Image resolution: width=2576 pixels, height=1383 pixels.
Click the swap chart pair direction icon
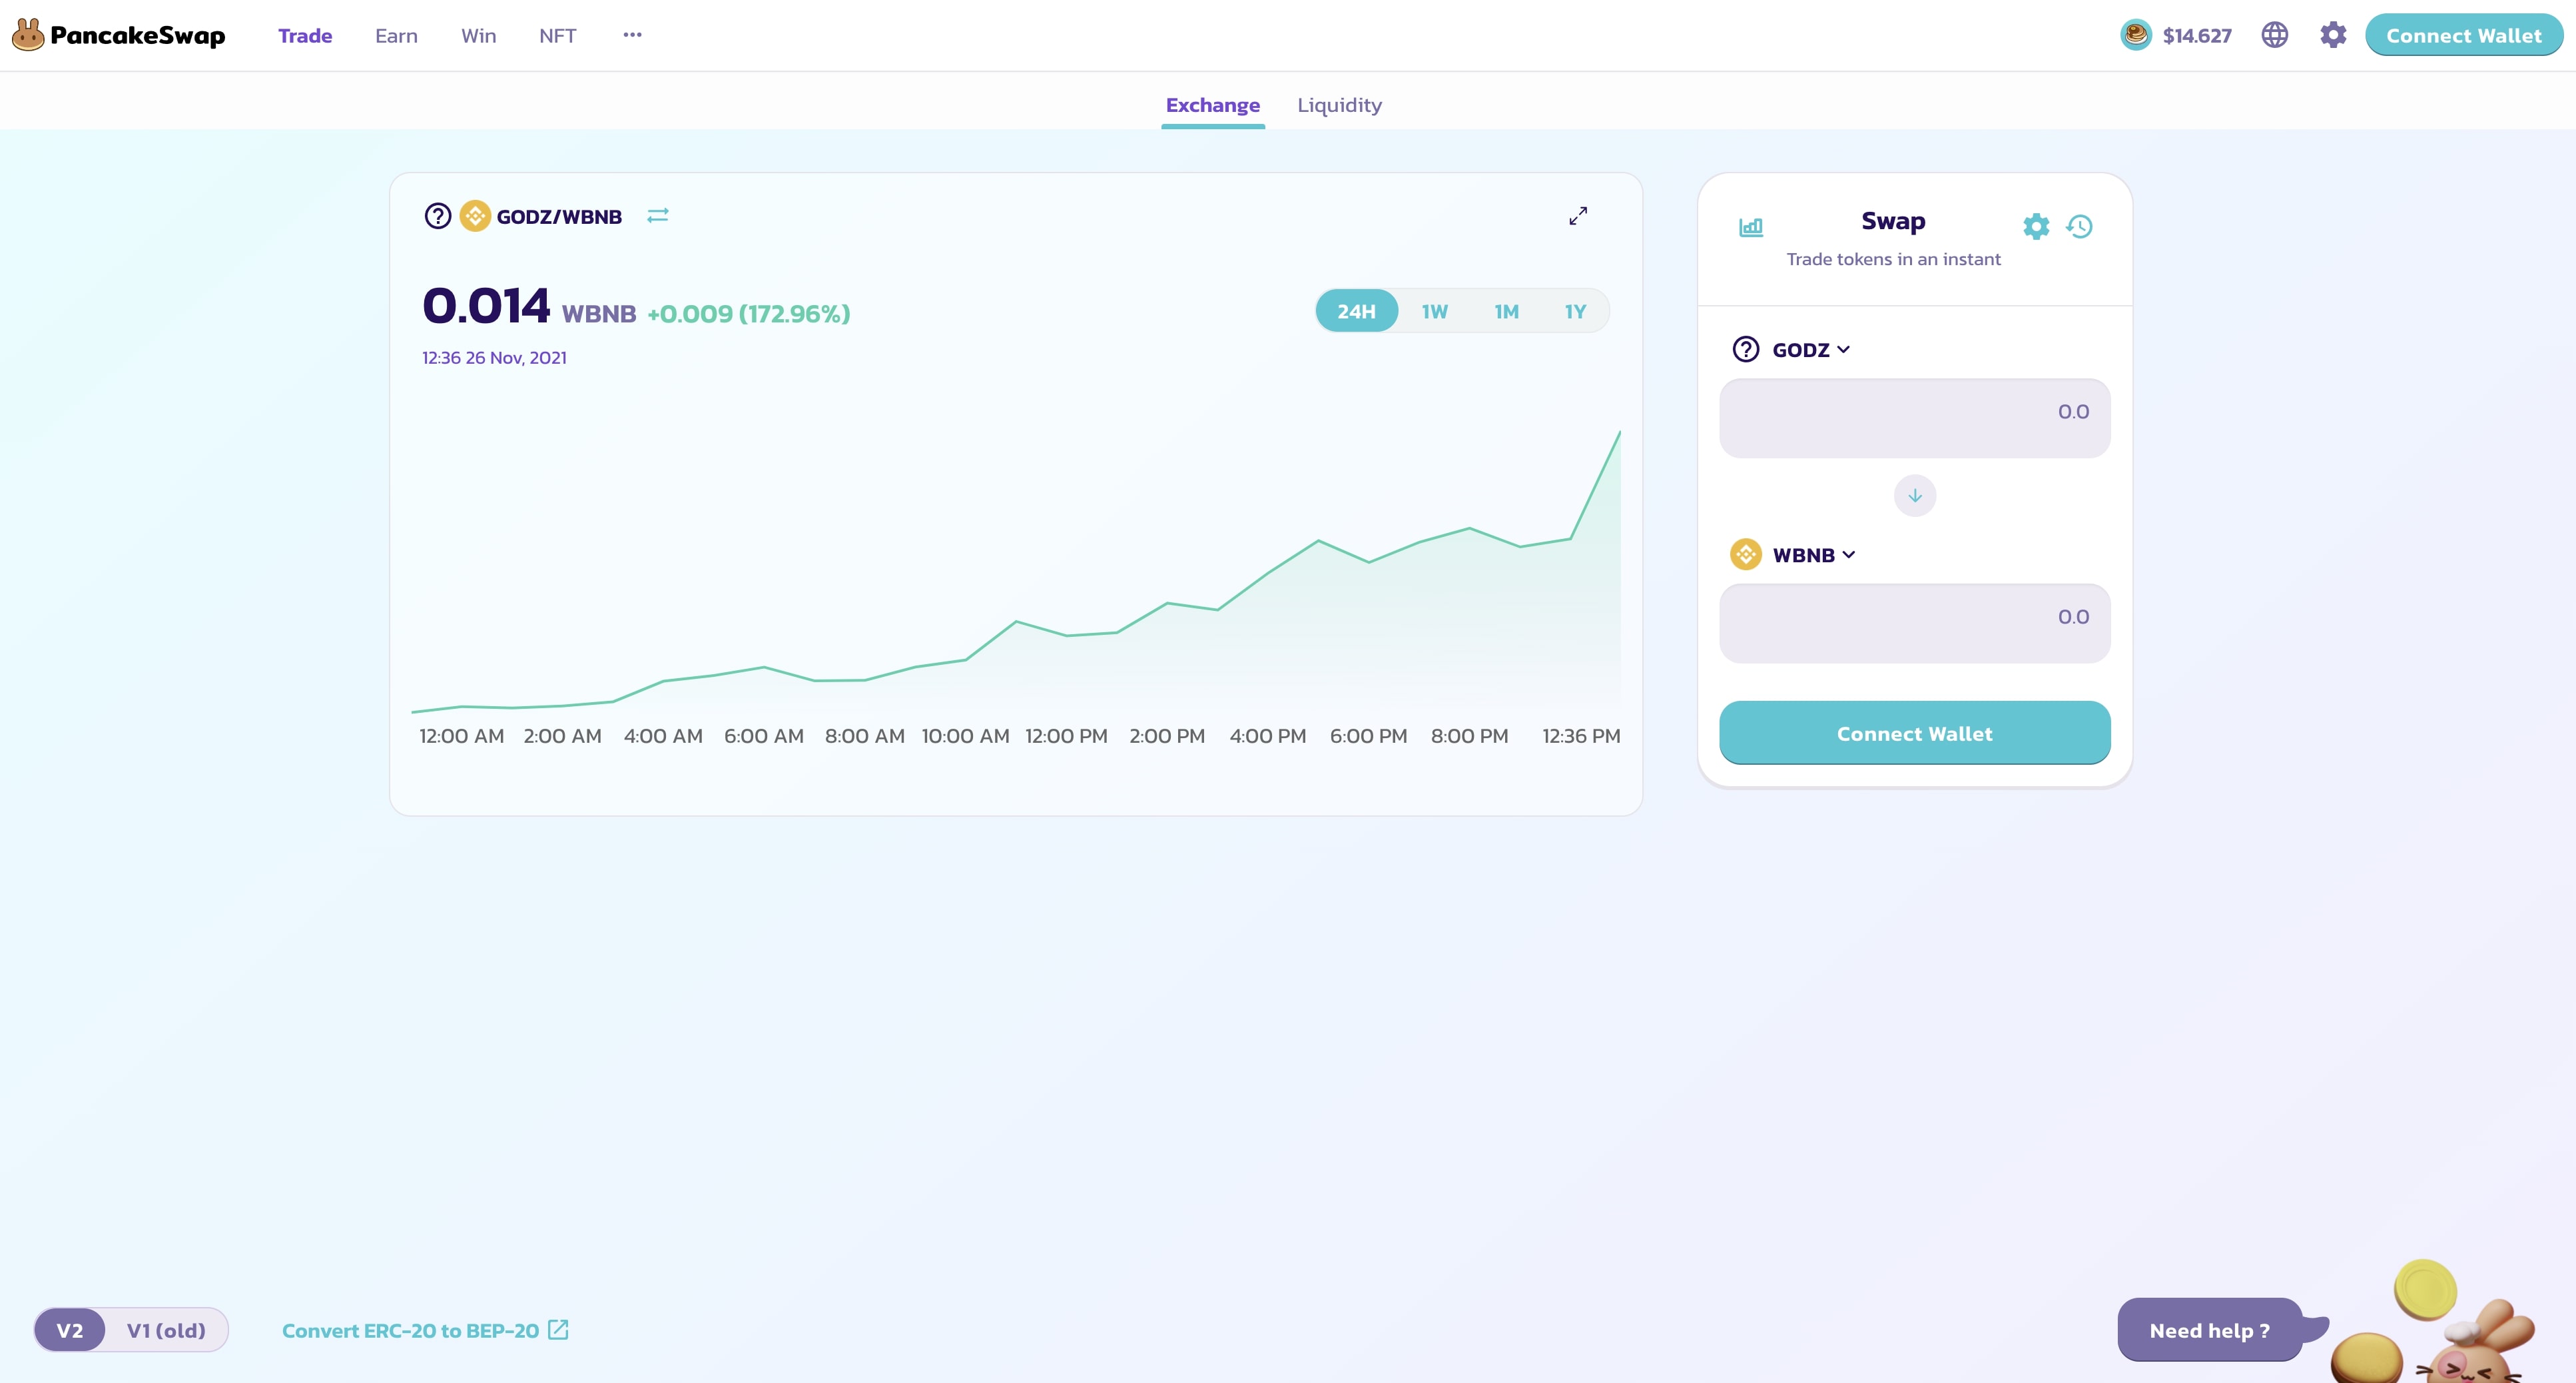pos(657,216)
